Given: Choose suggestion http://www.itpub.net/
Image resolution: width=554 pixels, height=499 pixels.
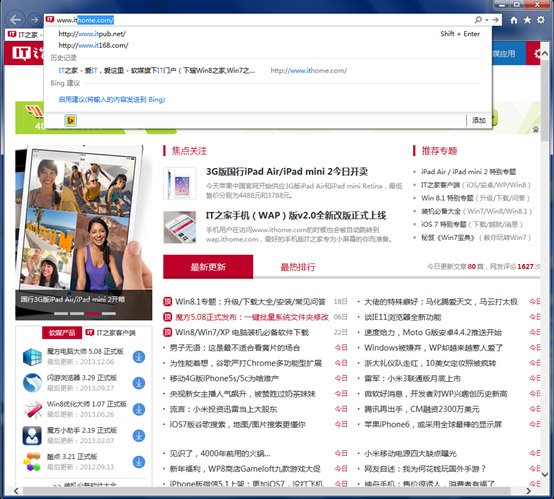Looking at the screenshot, I should [x=92, y=34].
